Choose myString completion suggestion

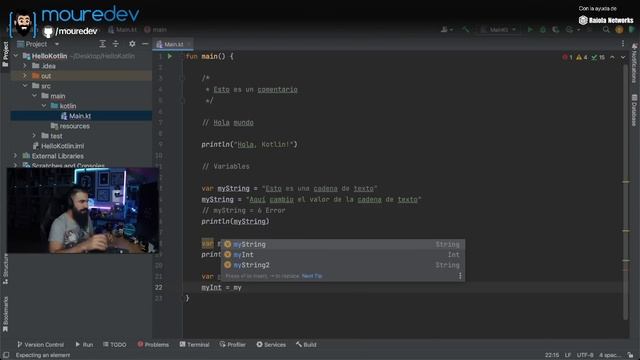pyautogui.click(x=342, y=244)
